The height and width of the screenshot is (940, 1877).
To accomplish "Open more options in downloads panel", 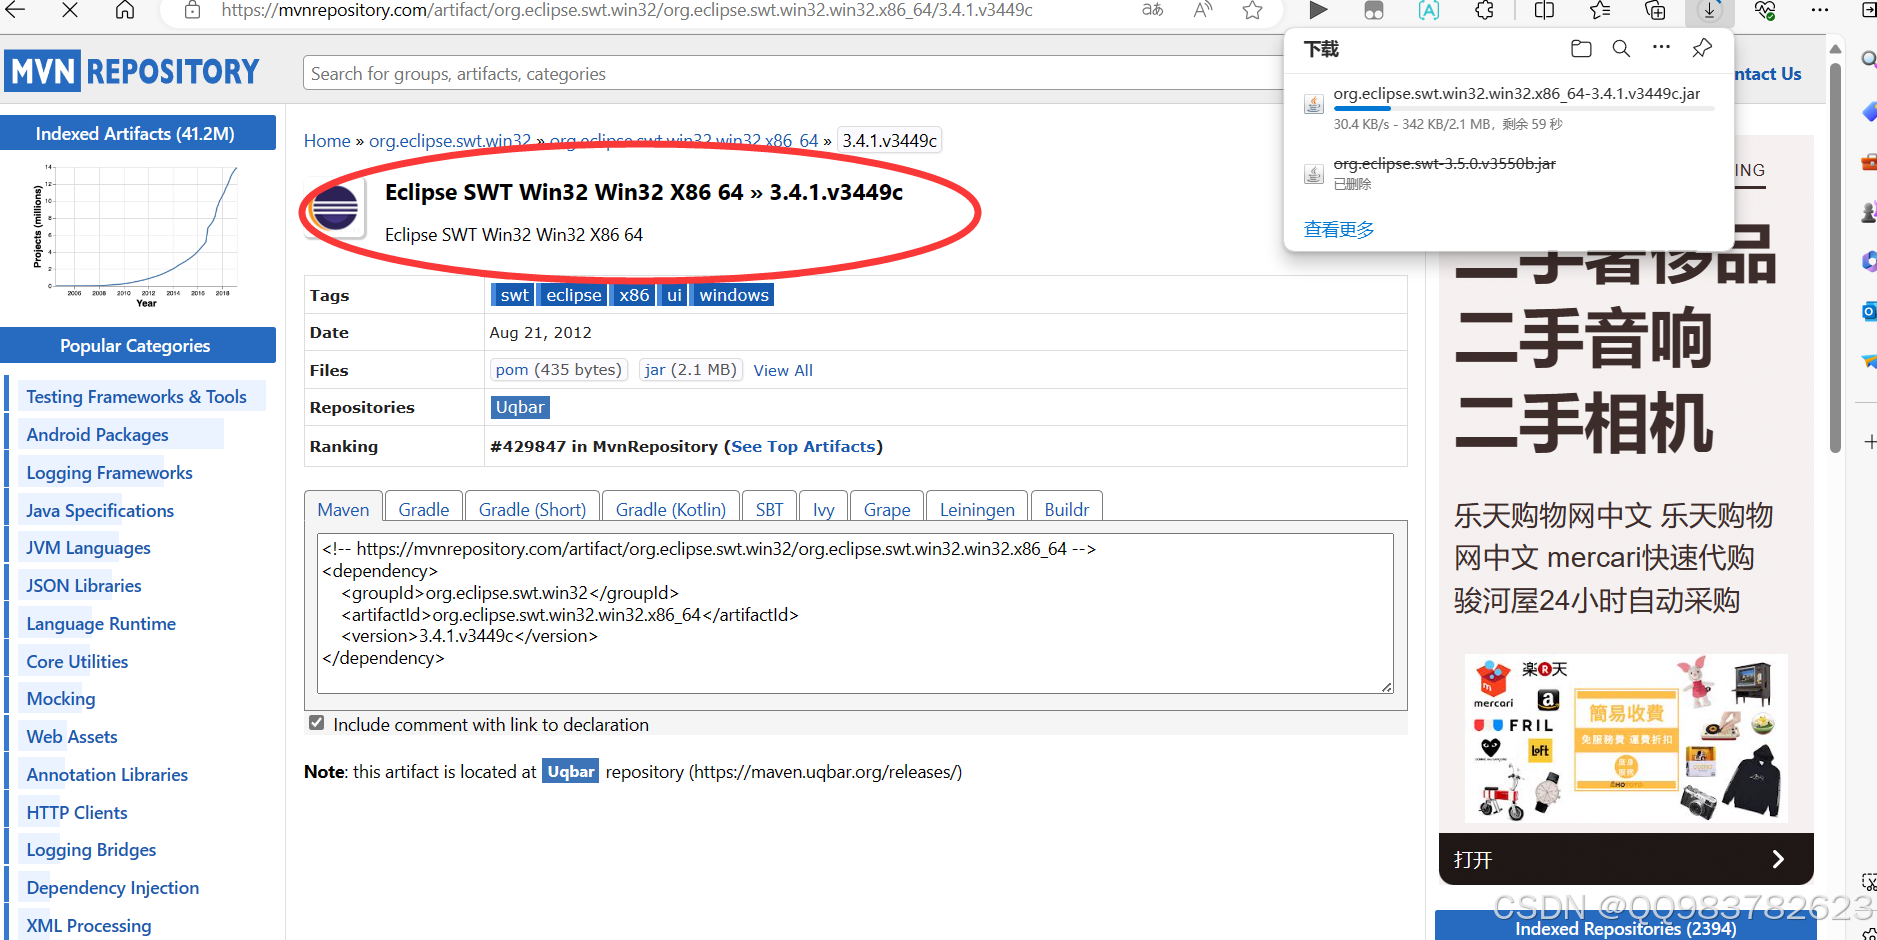I will coord(1661,47).
